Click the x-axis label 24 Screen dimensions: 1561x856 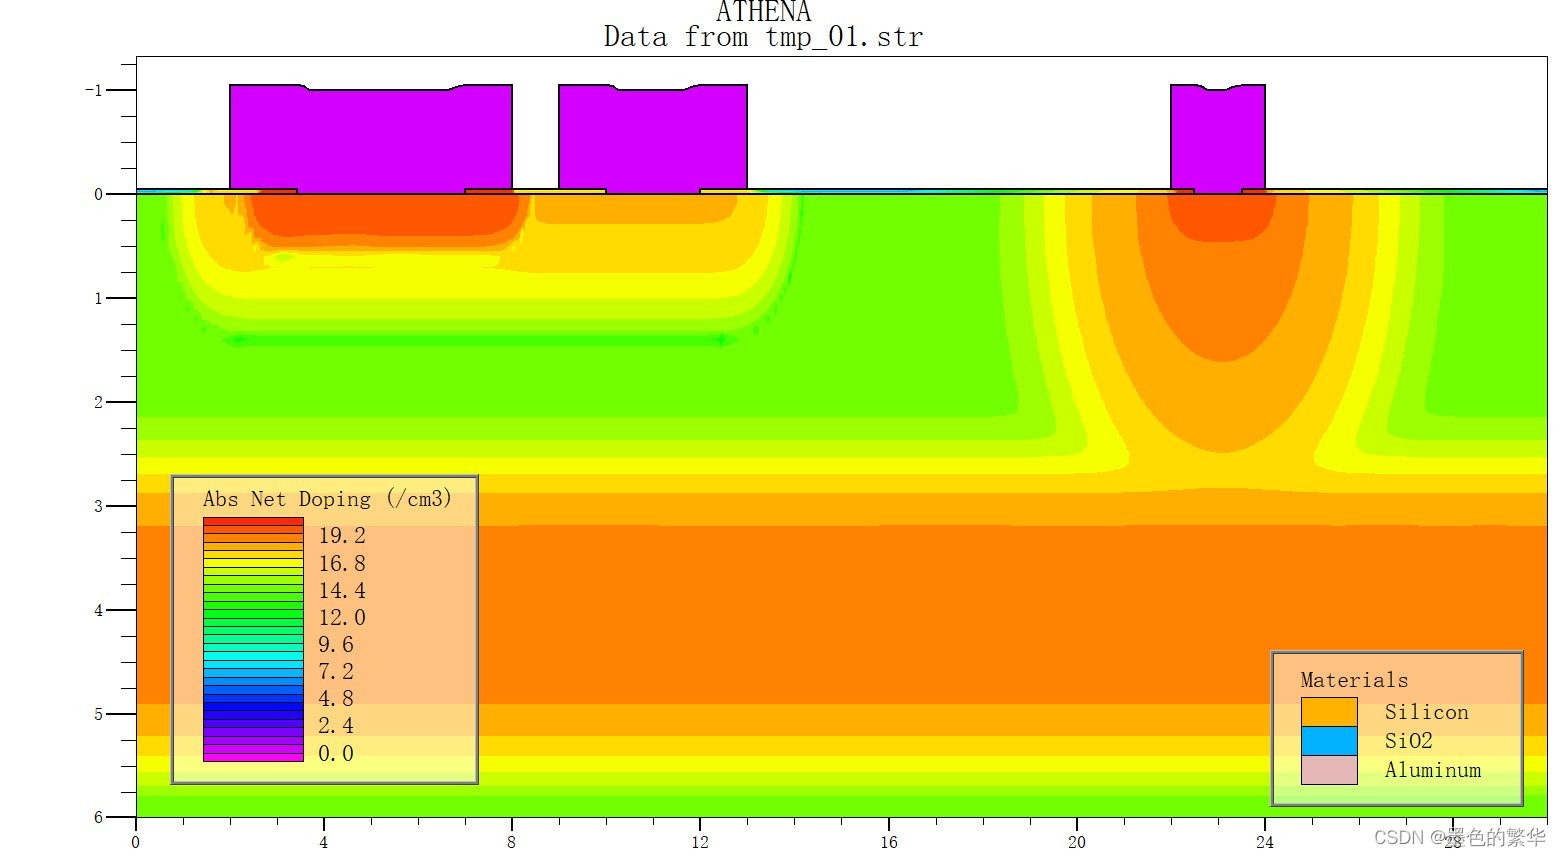coord(1264,842)
